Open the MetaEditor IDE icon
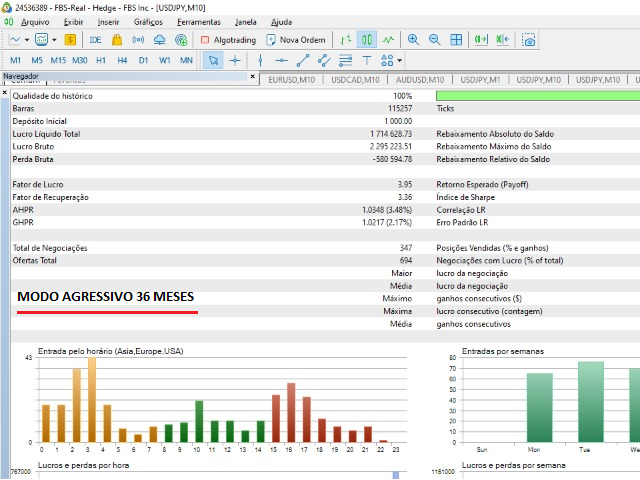The width and height of the screenshot is (640, 480). pos(96,40)
